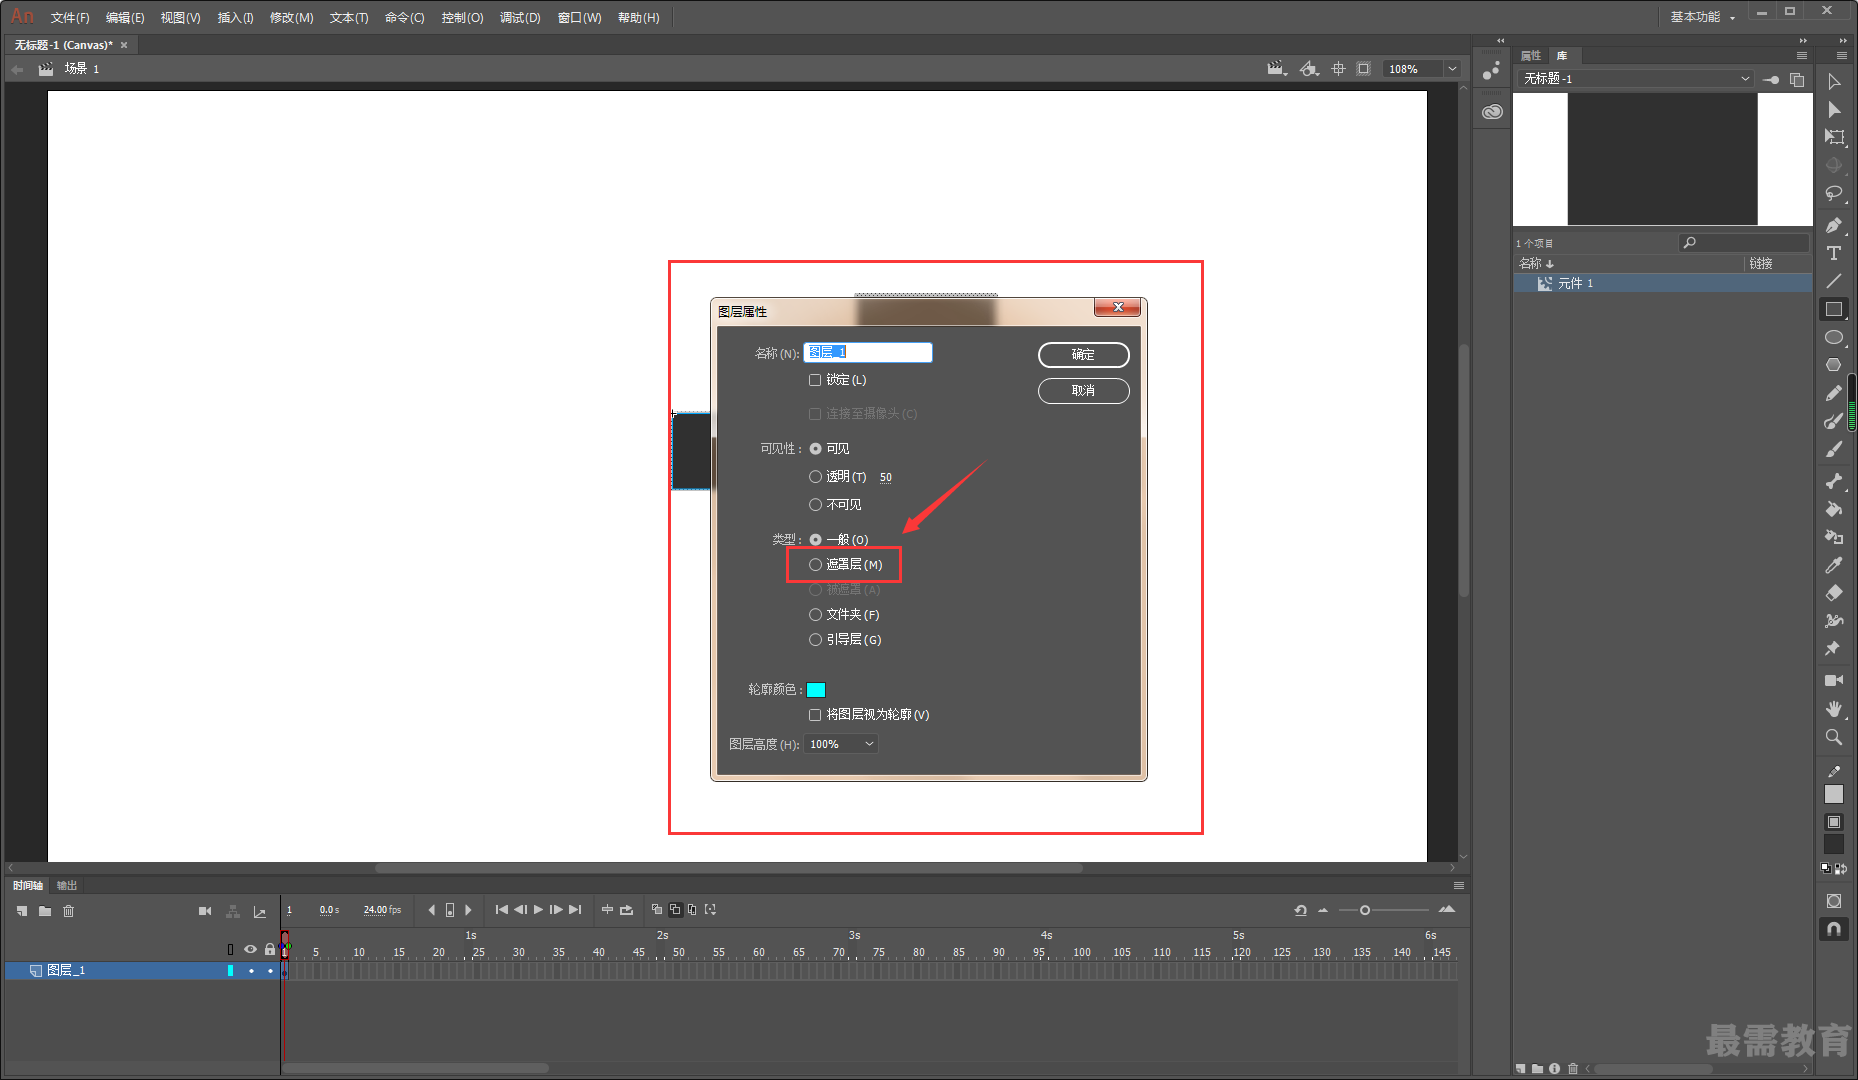Check the 锁定(L) lock checkbox

[815, 380]
